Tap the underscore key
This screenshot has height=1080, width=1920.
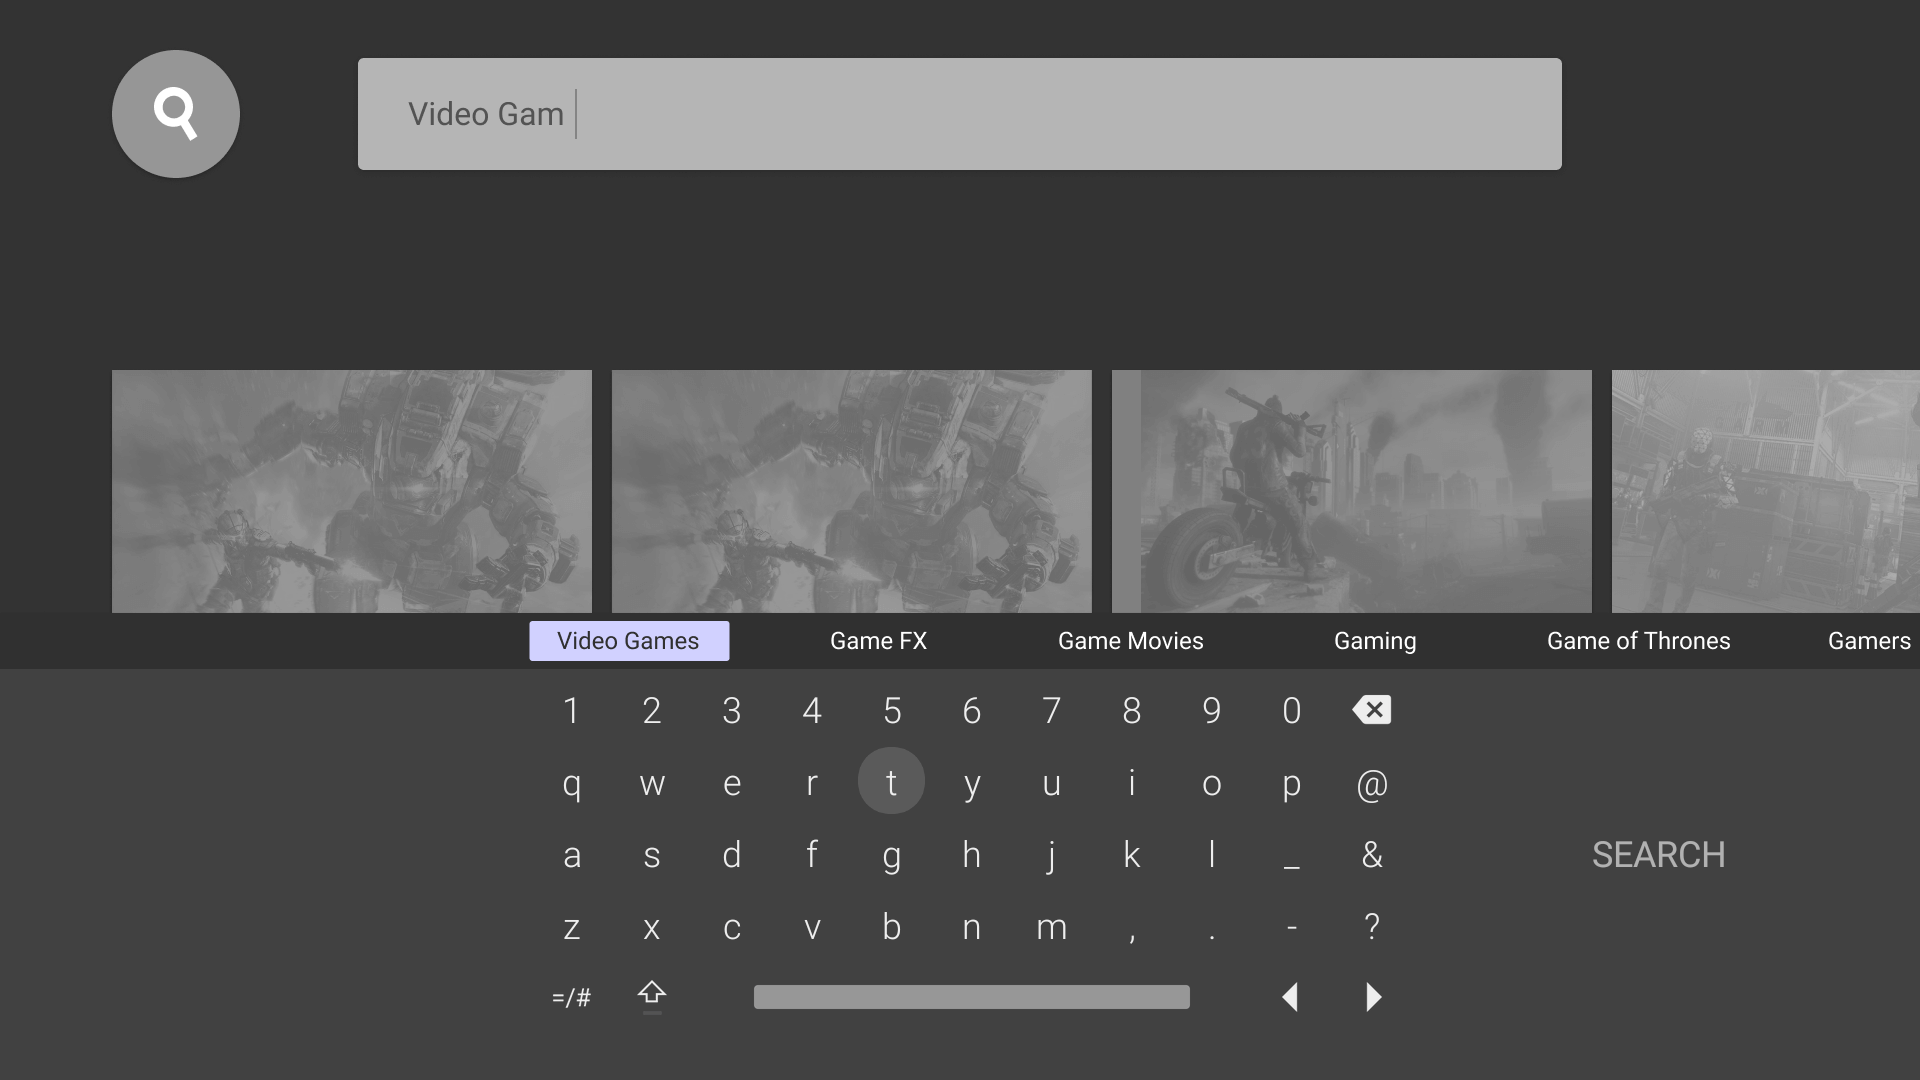1292,866
